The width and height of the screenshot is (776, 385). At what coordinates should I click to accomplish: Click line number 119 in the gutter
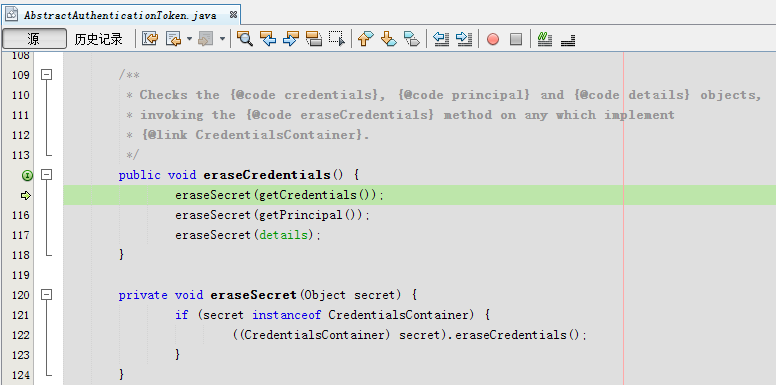pos(21,275)
